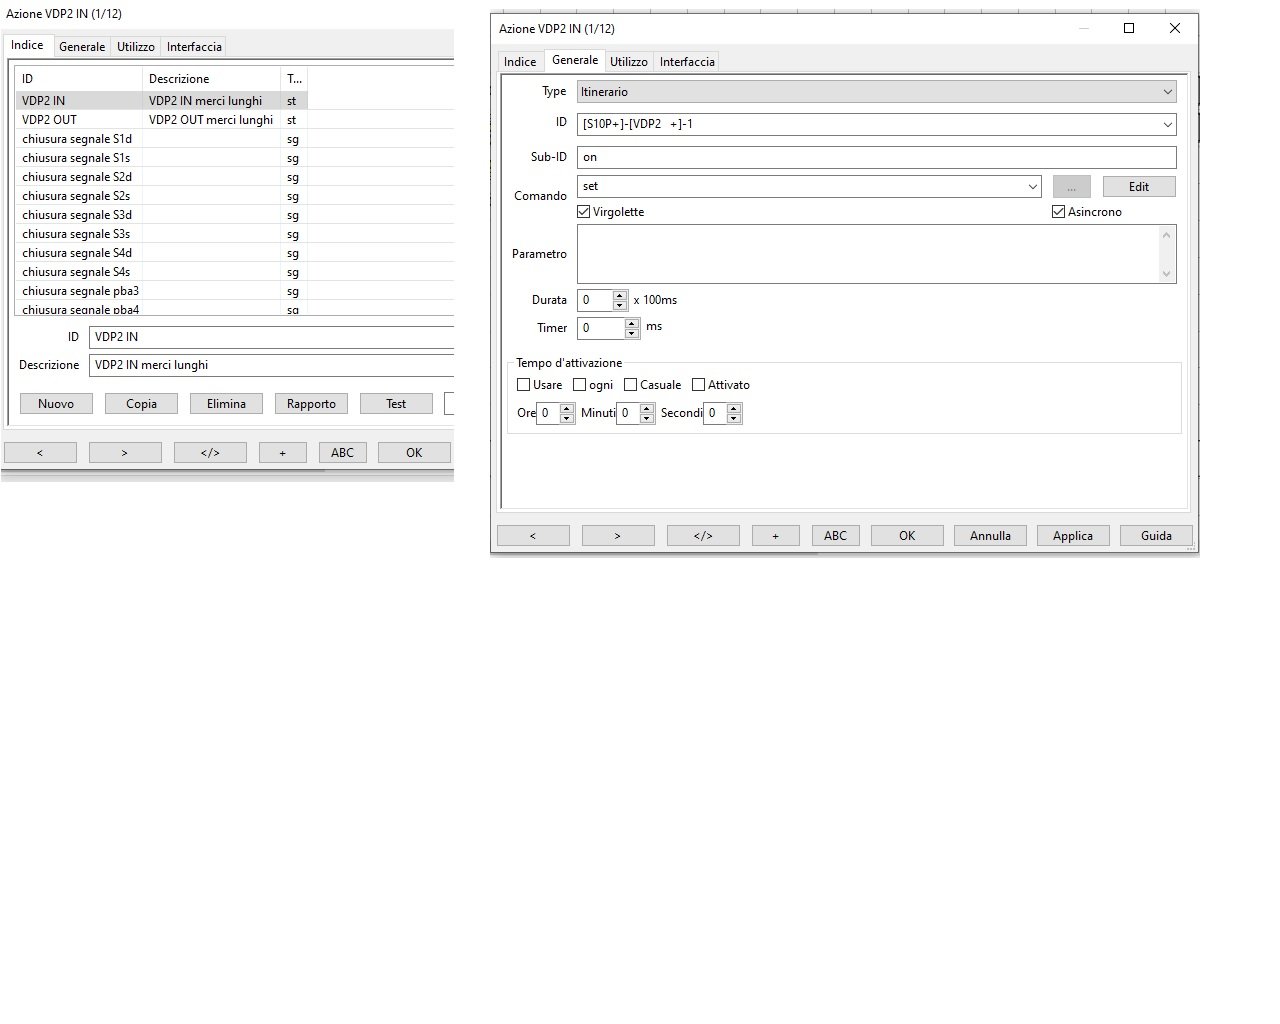Click the </> button in right dialog
Image resolution: width=1280 pixels, height=1024 pixels.
click(x=703, y=536)
